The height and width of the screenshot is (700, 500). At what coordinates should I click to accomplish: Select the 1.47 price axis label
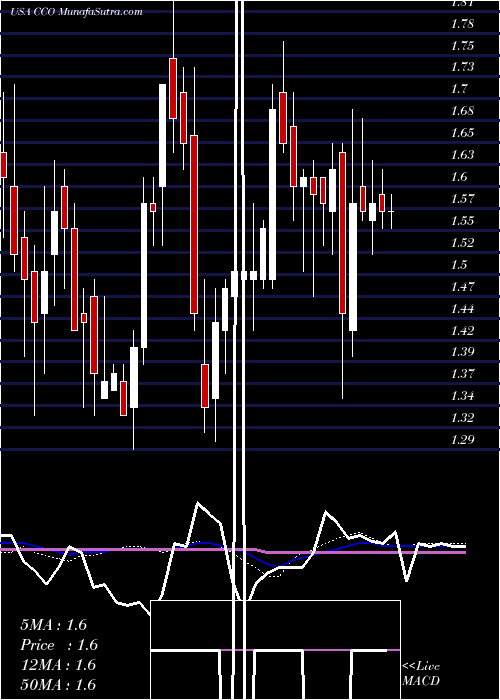pyautogui.click(x=462, y=287)
